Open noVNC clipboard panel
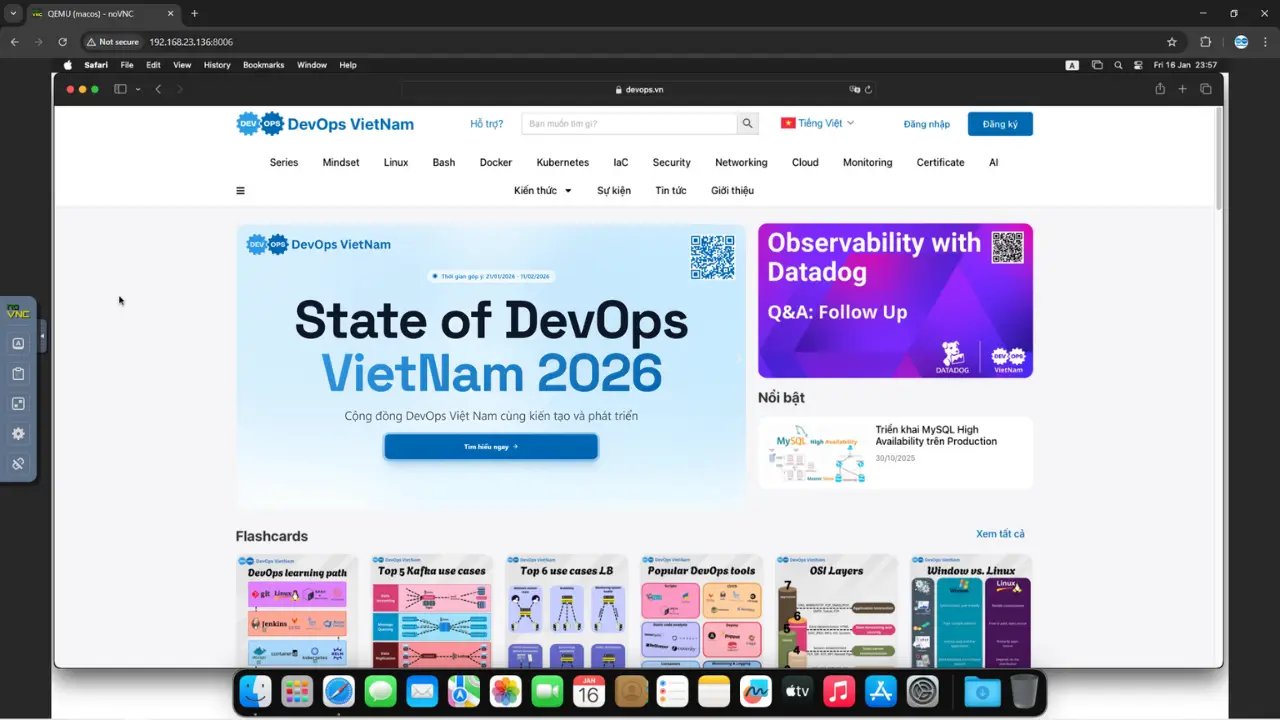 18,374
